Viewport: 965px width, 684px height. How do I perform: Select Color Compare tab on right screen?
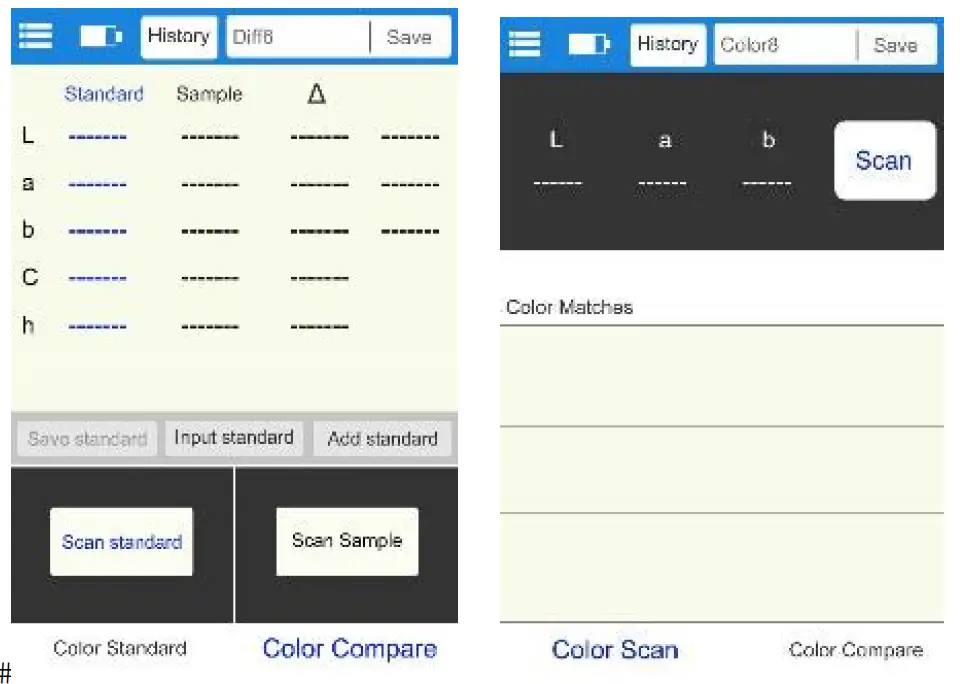[x=855, y=650]
